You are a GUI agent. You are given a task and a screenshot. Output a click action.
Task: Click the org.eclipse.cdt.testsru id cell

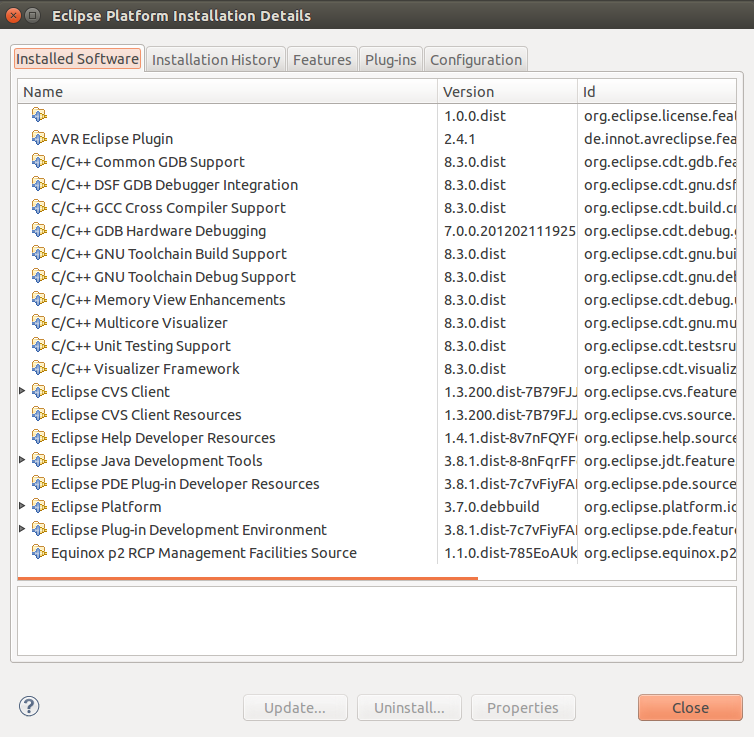click(x=660, y=346)
